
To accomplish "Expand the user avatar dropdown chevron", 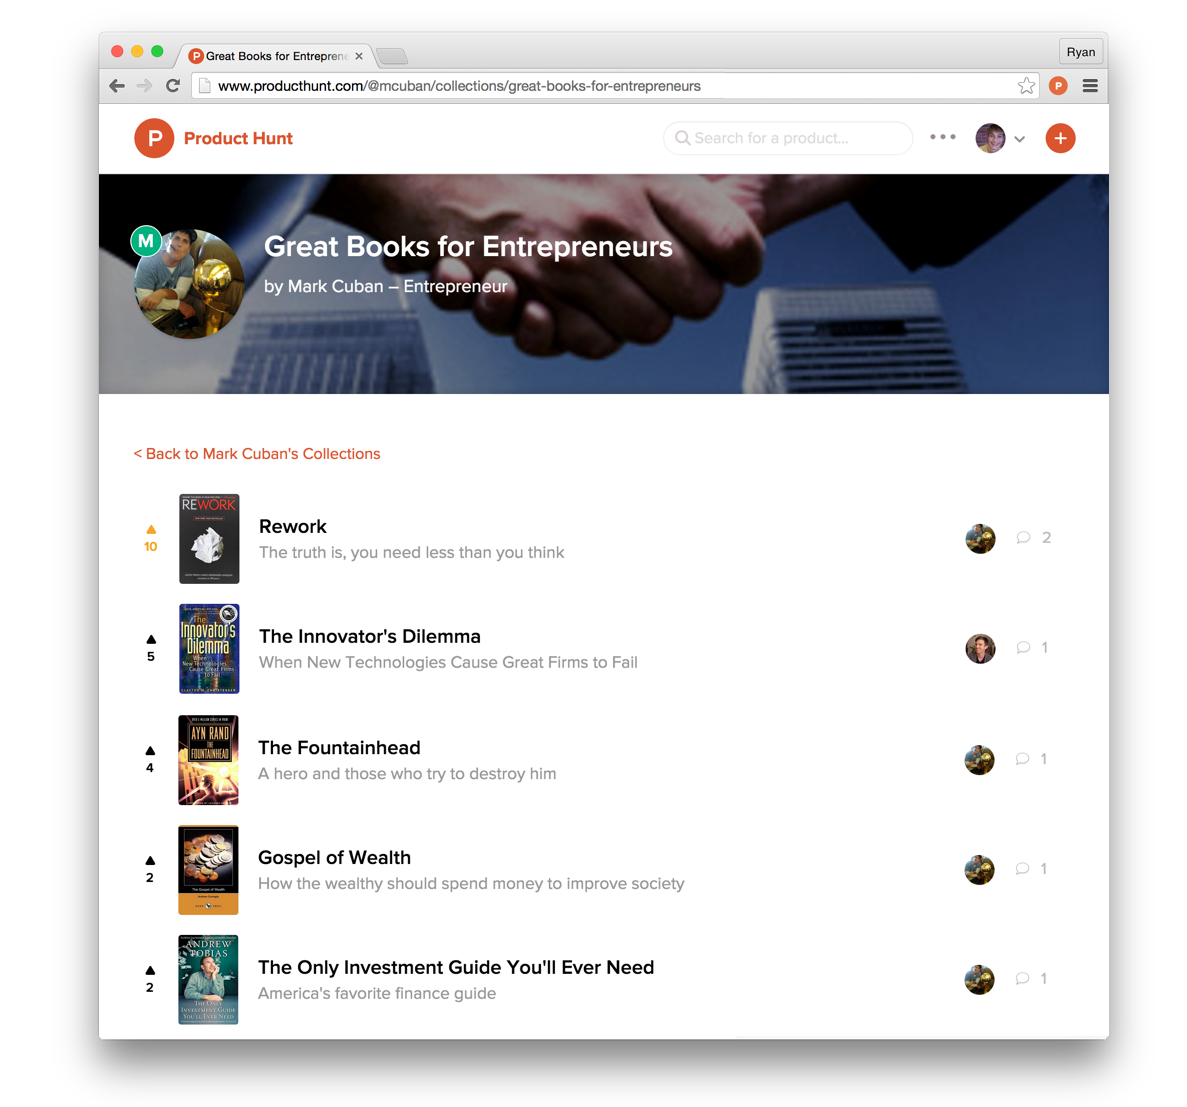I will pos(1020,139).
